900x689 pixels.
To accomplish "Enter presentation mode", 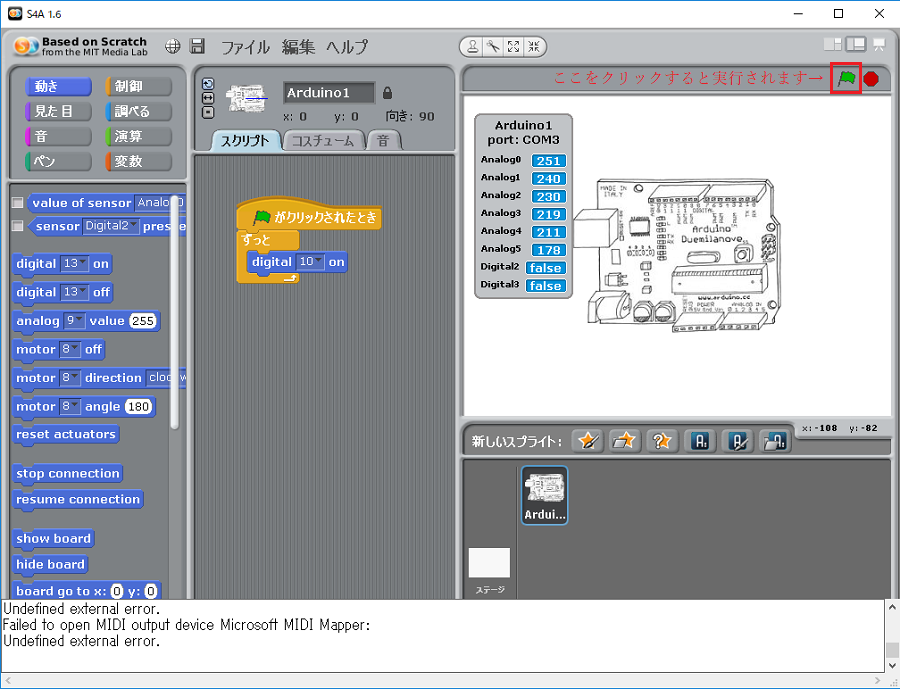I will [x=879, y=44].
